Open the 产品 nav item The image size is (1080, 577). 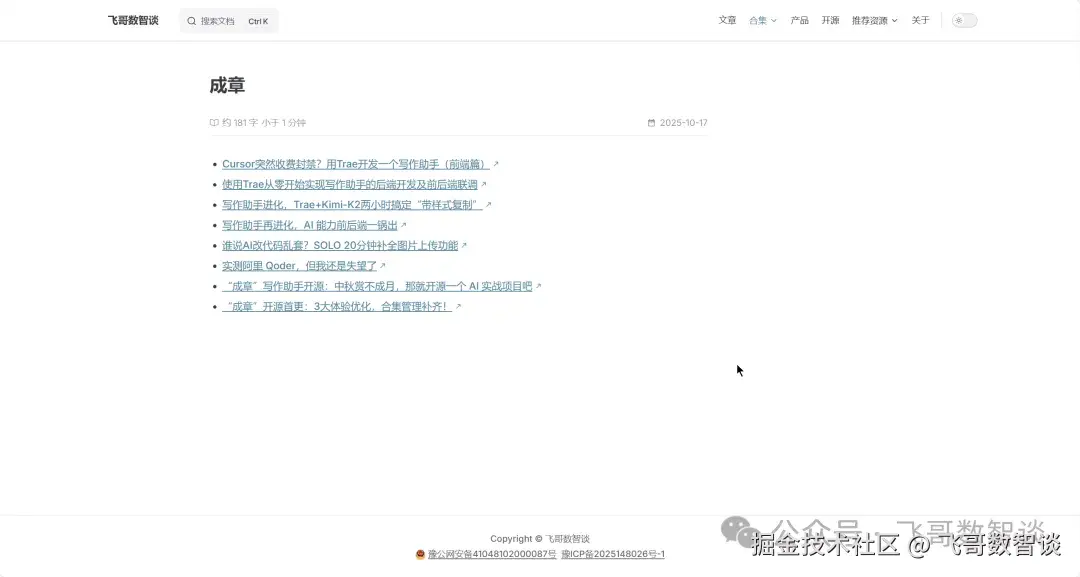tap(800, 21)
